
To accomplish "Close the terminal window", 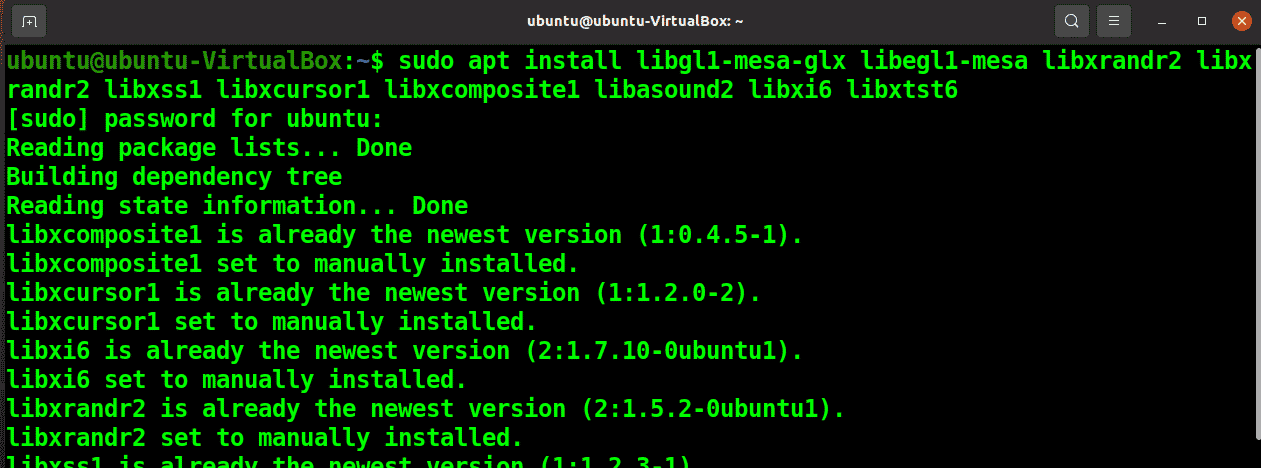I will (x=1241, y=20).
